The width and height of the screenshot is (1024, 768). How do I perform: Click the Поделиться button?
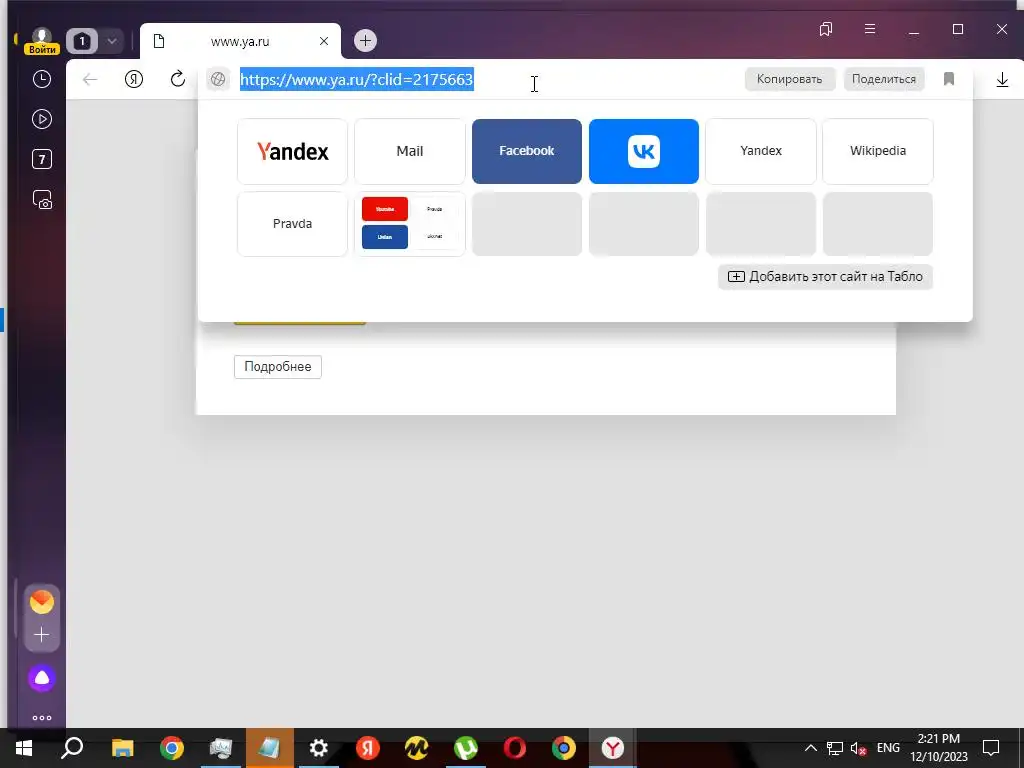pos(884,79)
